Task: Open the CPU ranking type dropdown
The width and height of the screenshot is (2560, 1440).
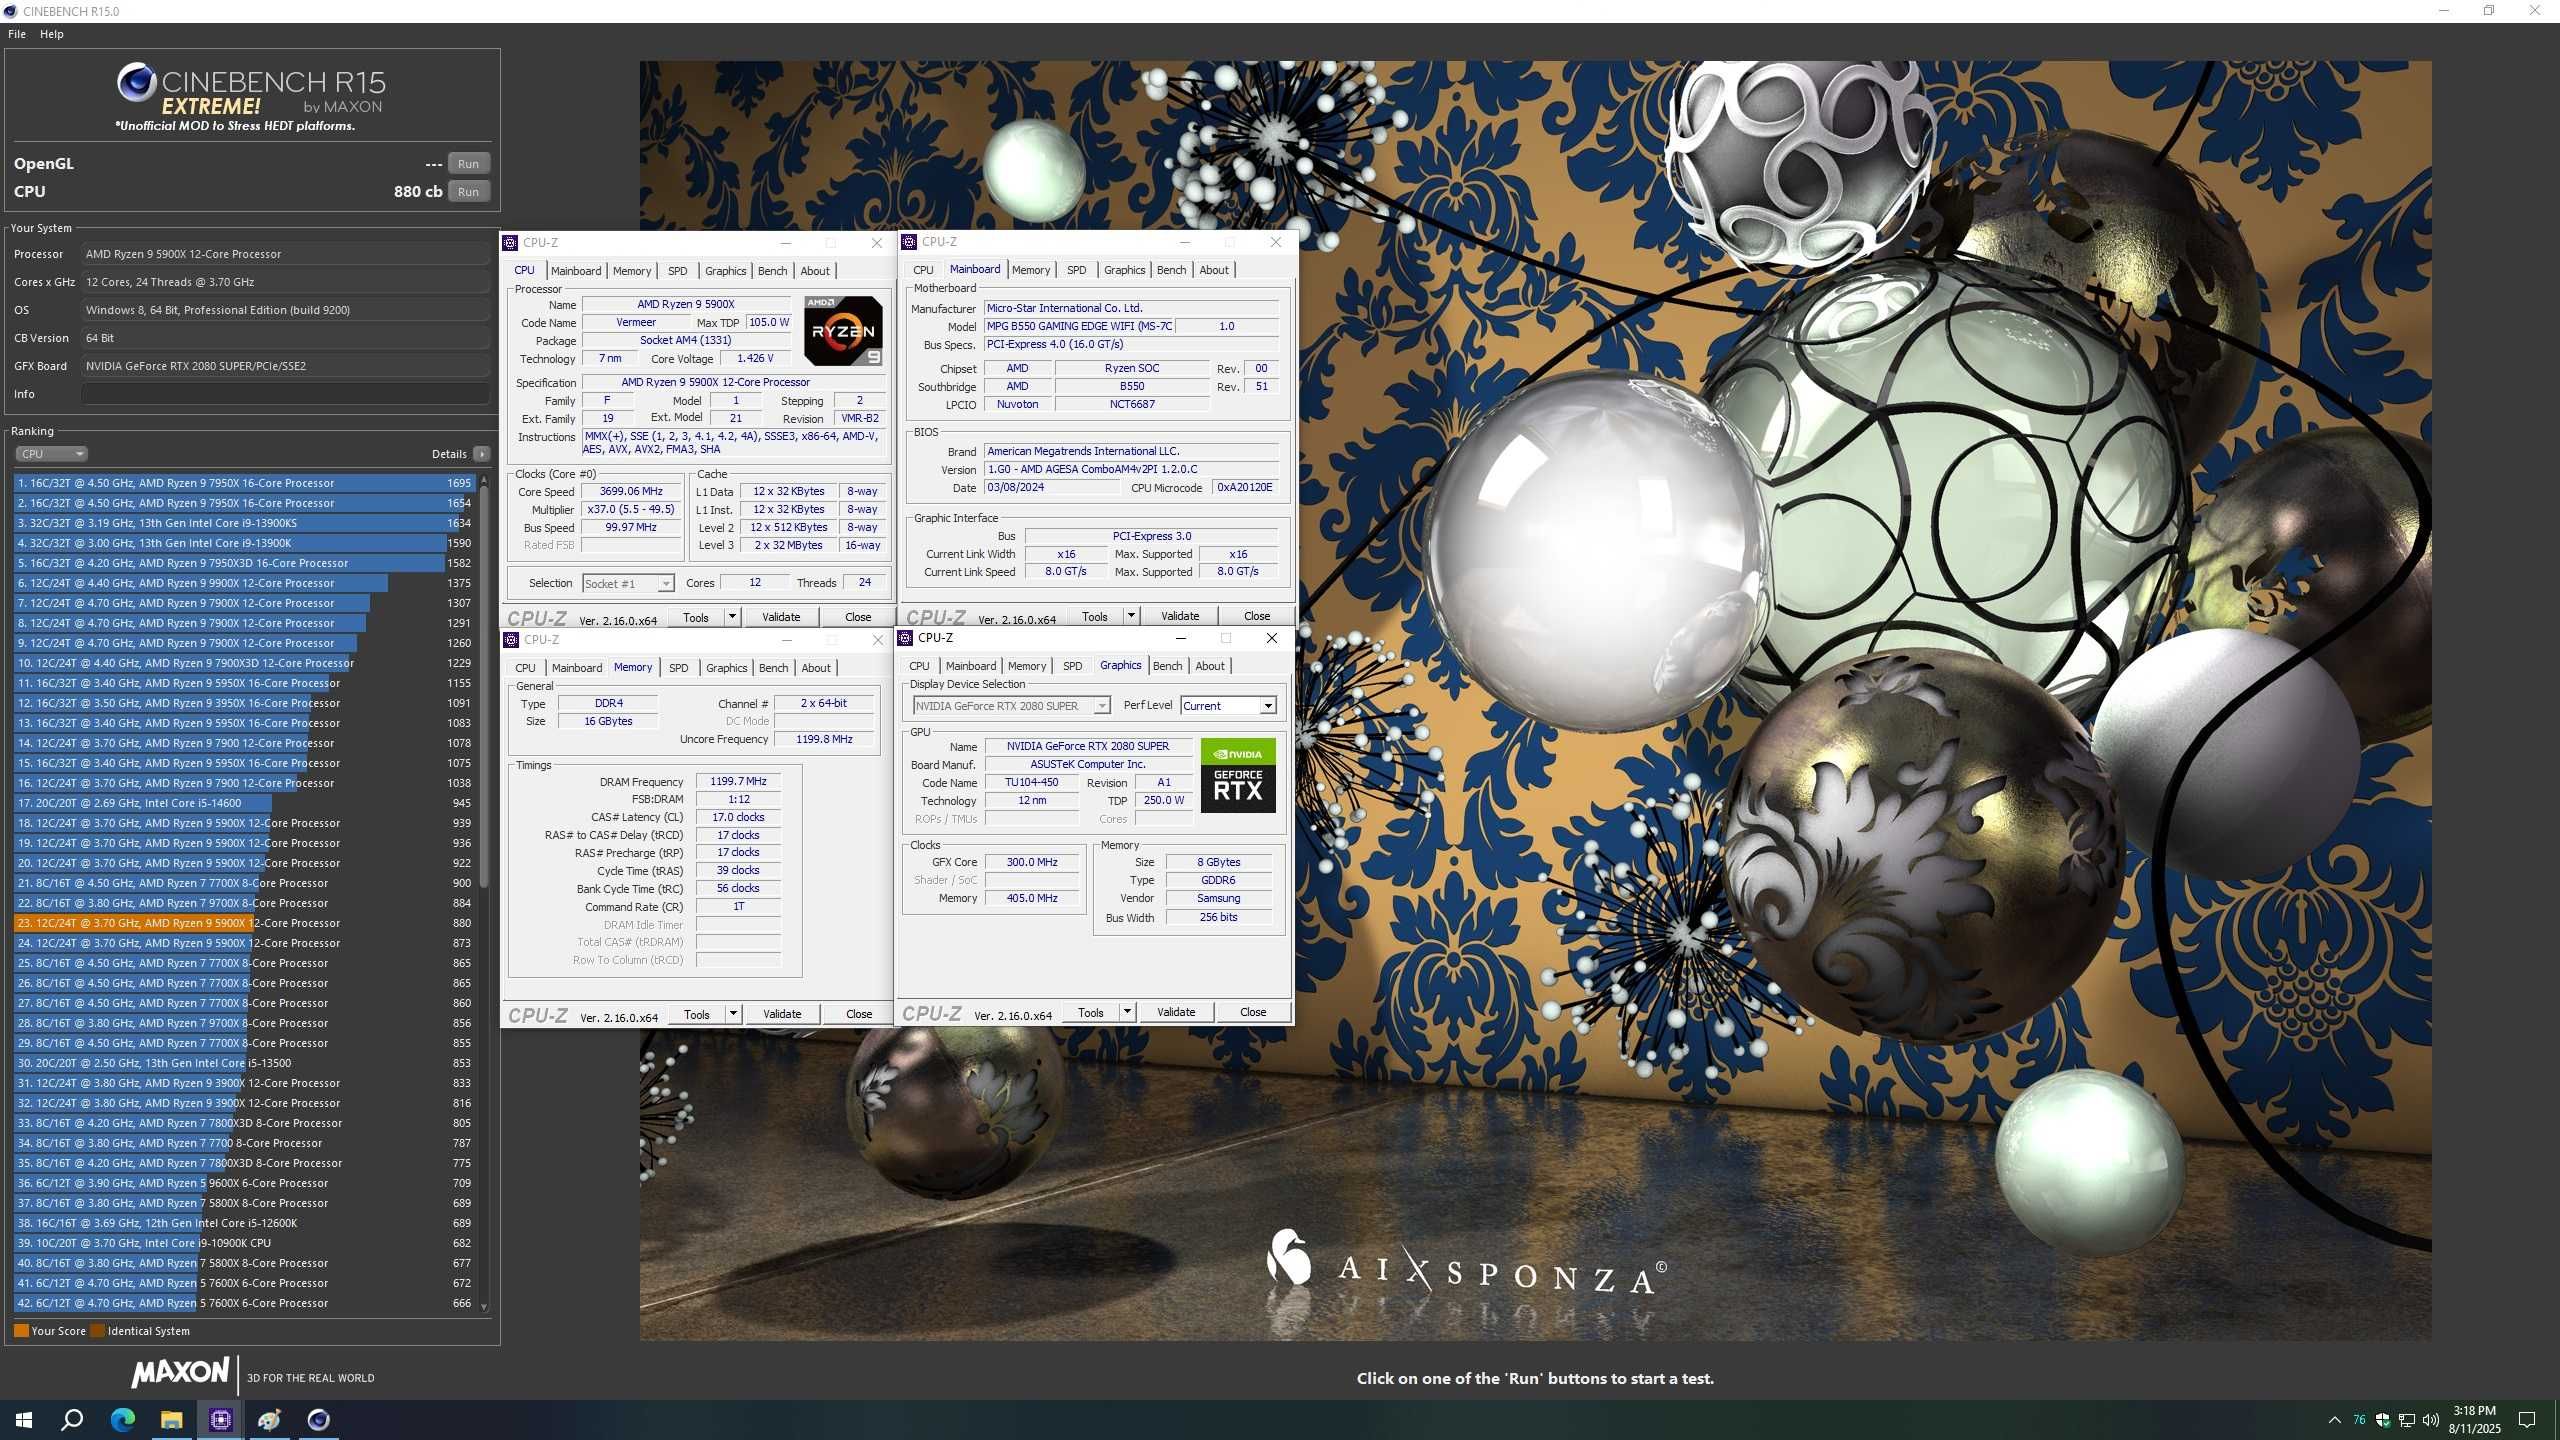Action: [x=51, y=454]
